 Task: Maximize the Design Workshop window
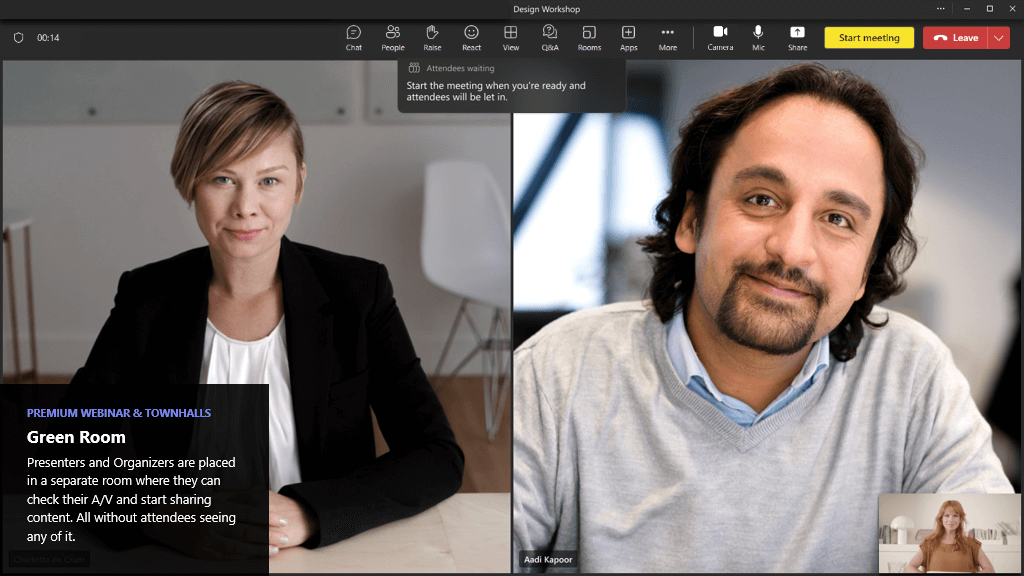990,9
